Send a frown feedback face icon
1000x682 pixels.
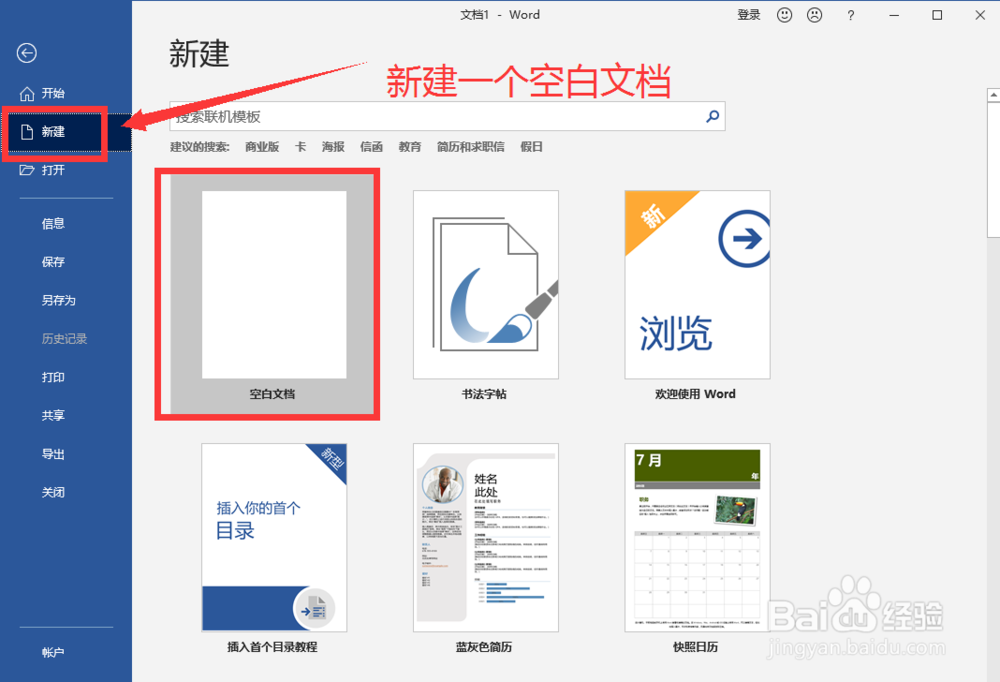814,15
